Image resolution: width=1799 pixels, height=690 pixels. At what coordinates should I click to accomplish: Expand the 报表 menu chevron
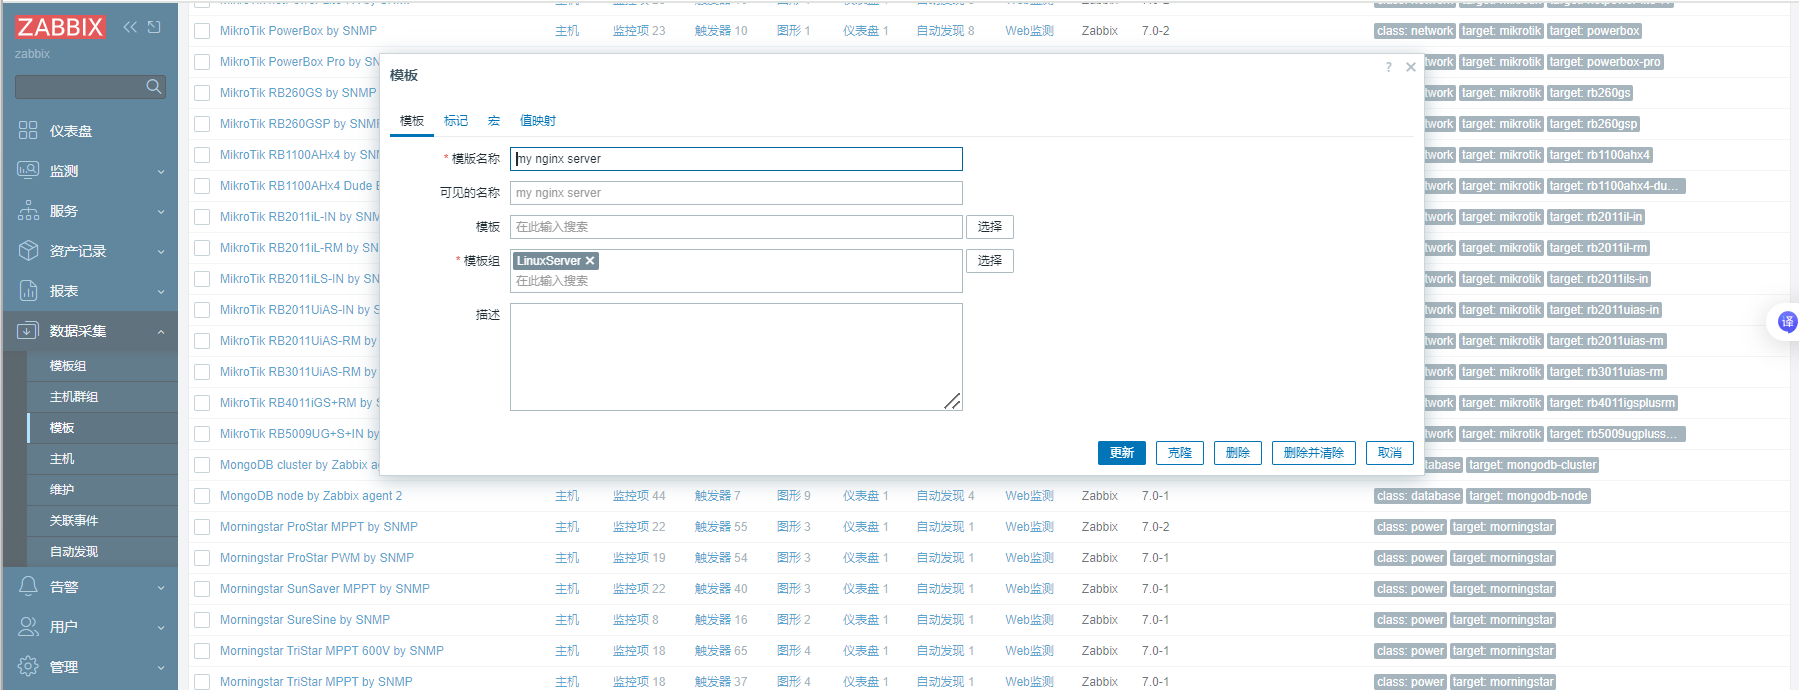tap(161, 292)
